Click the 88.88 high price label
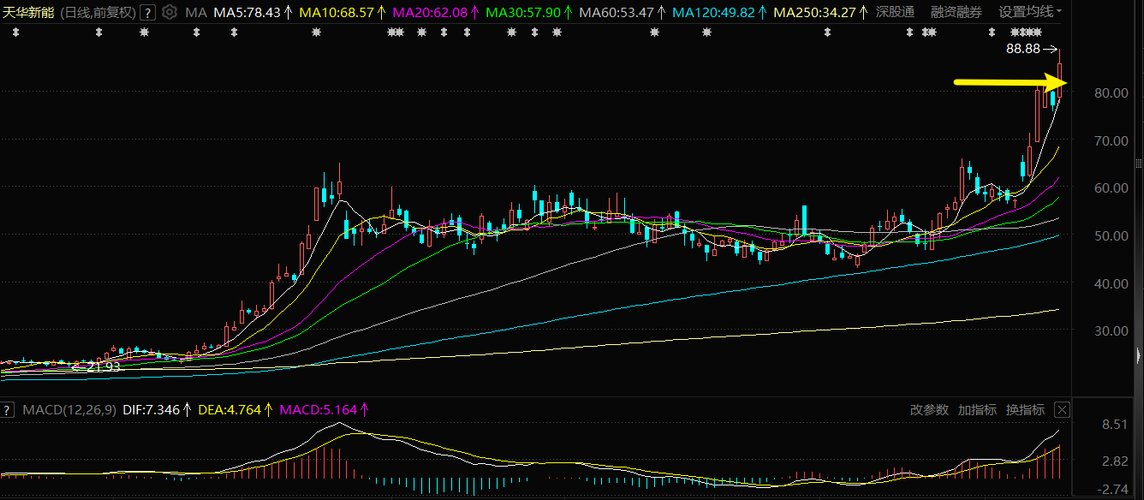The height and width of the screenshot is (500, 1144). [1022, 49]
